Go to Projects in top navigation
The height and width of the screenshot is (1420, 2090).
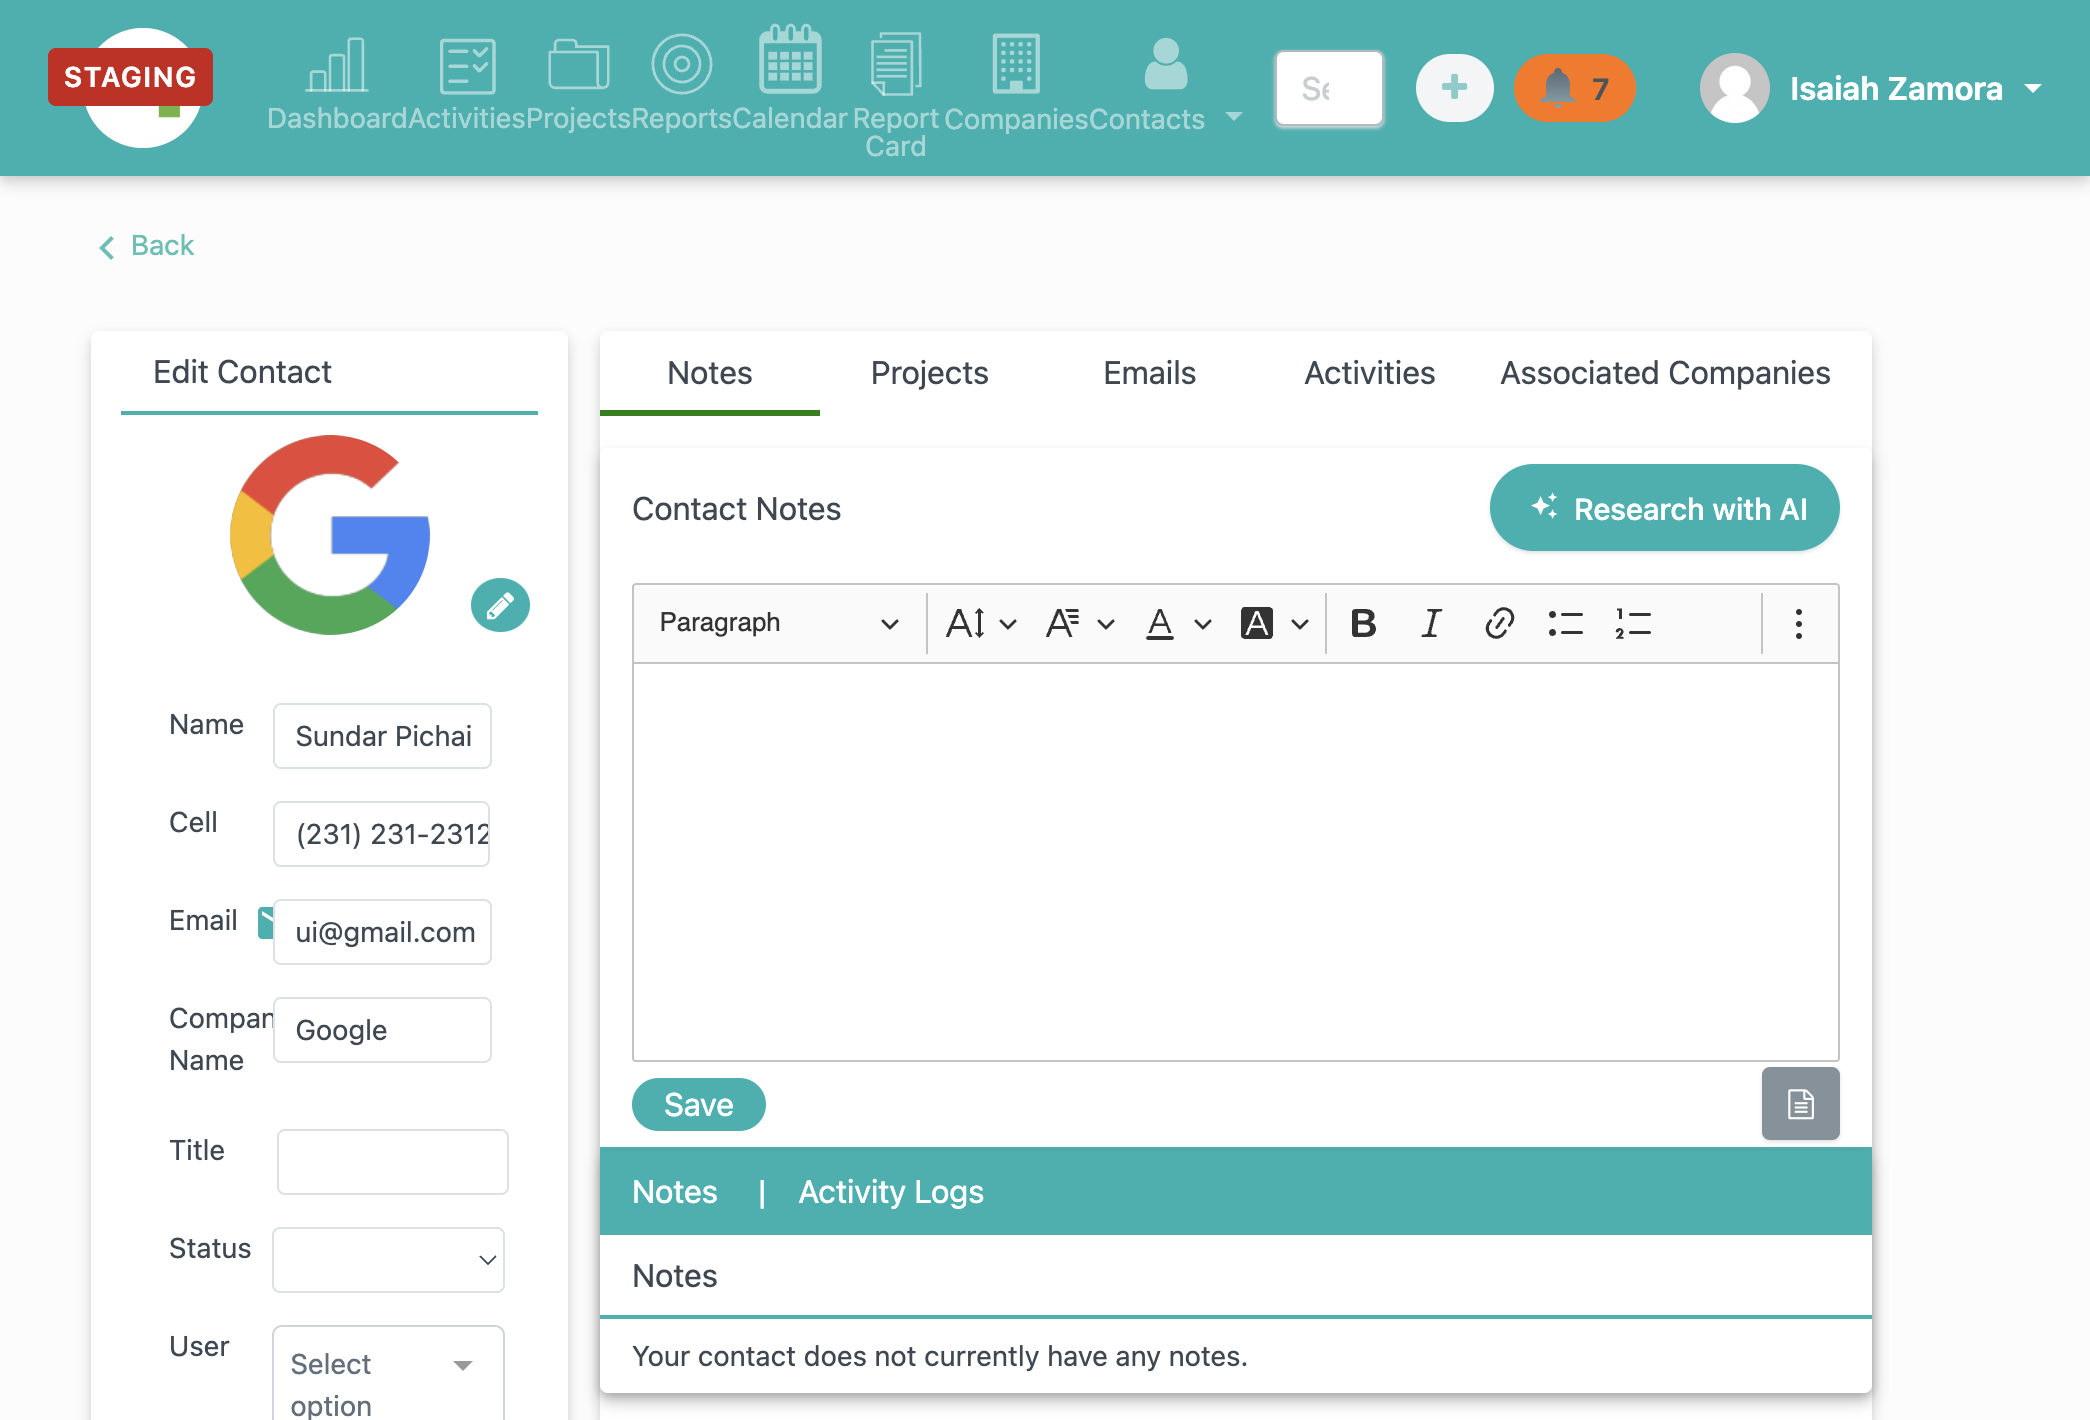click(x=578, y=85)
